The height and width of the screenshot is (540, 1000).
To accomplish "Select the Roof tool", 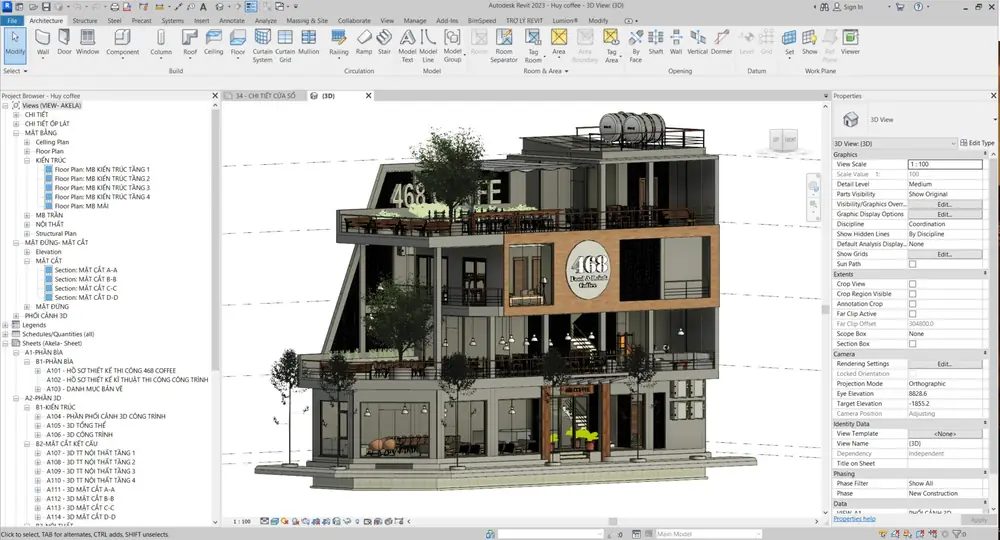I will pyautogui.click(x=189, y=43).
